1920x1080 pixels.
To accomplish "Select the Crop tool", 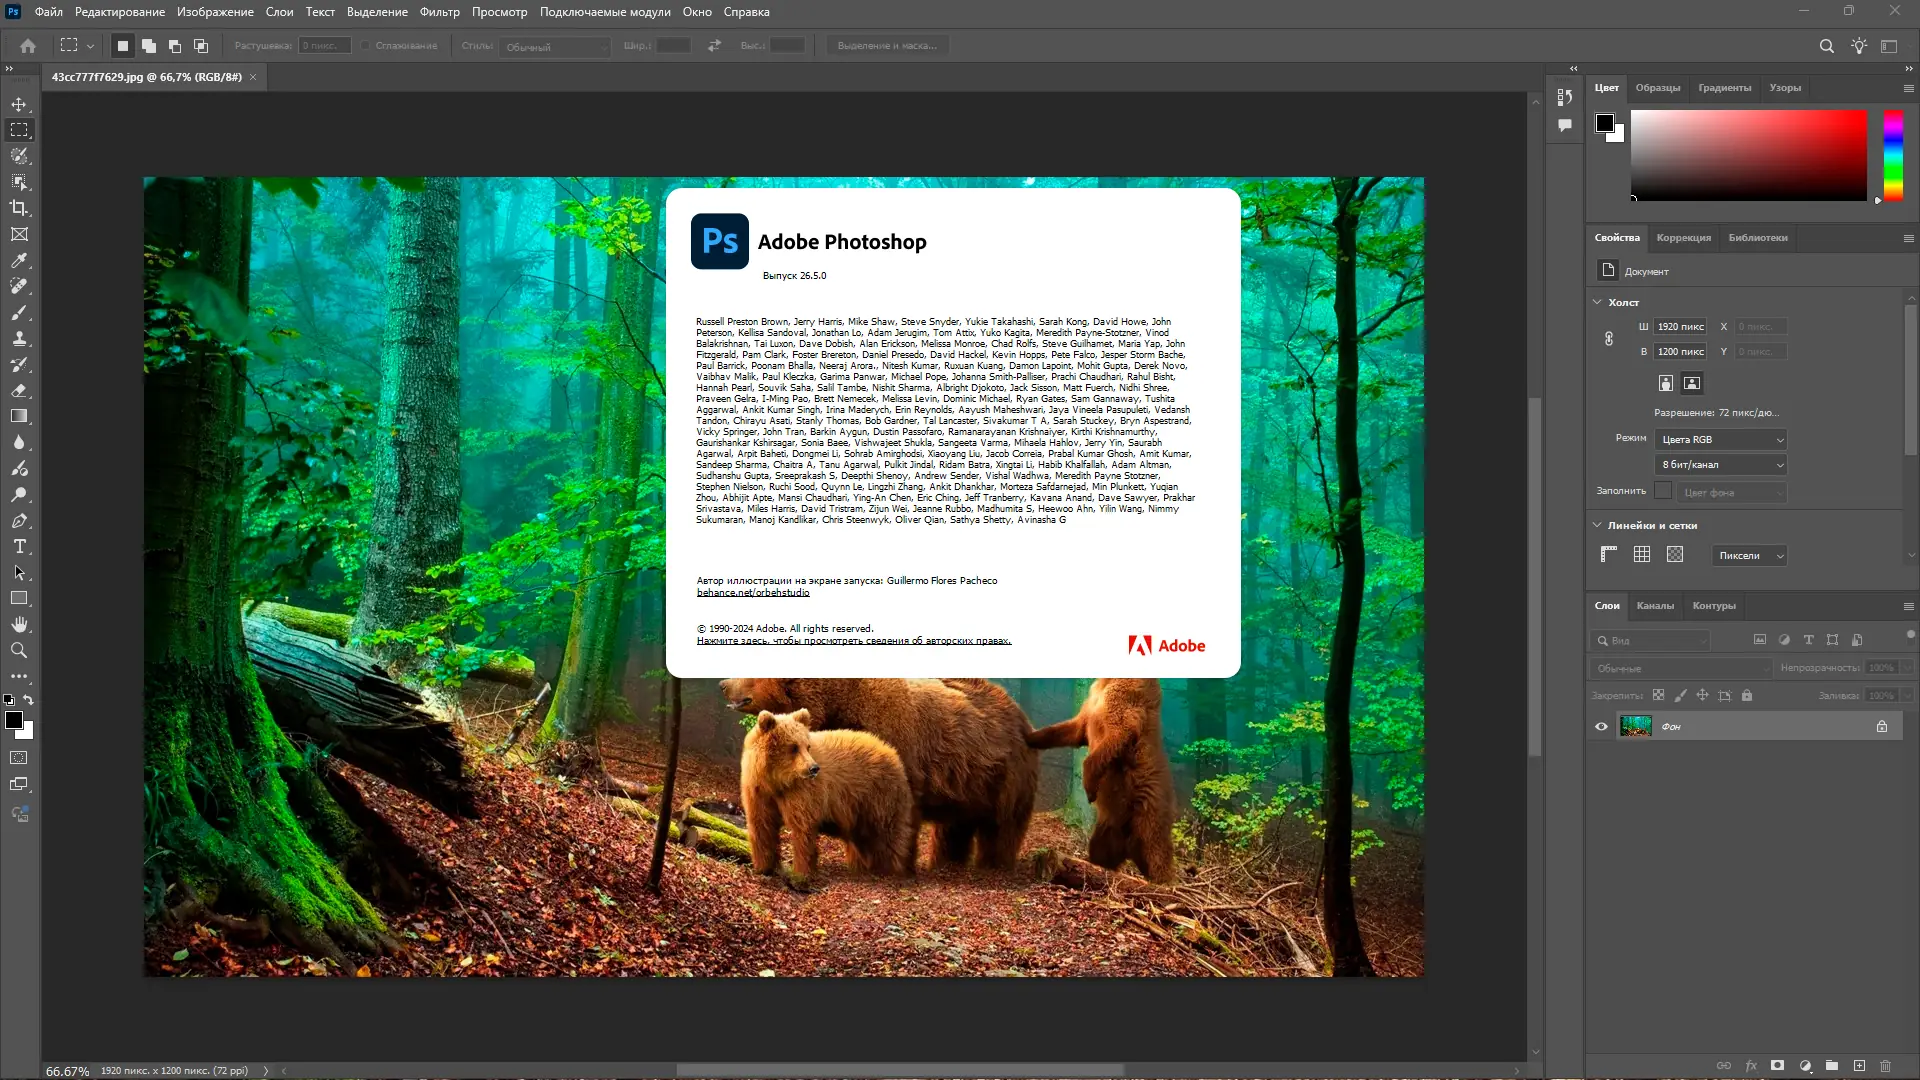I will pos(19,208).
